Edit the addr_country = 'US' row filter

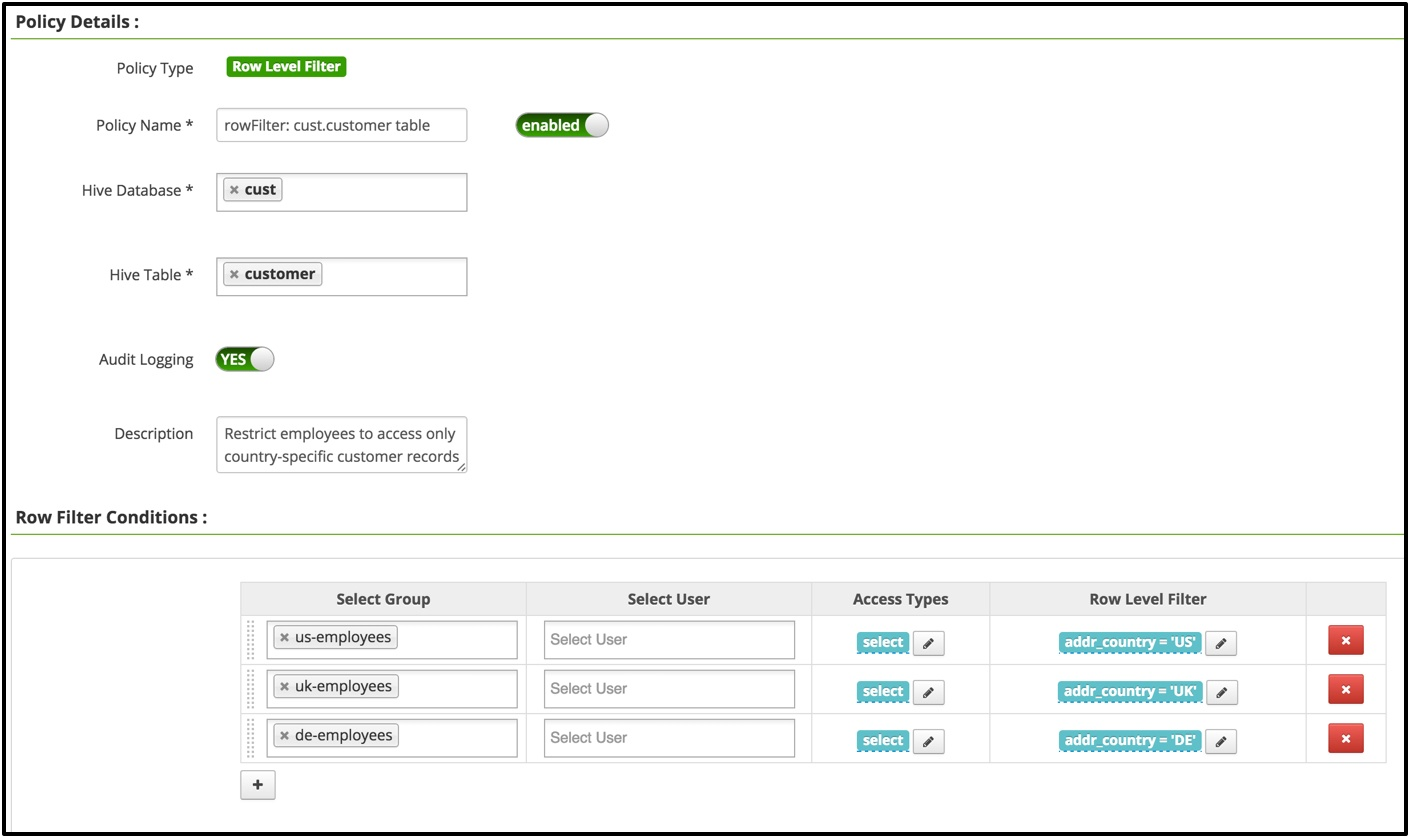click(x=1220, y=643)
